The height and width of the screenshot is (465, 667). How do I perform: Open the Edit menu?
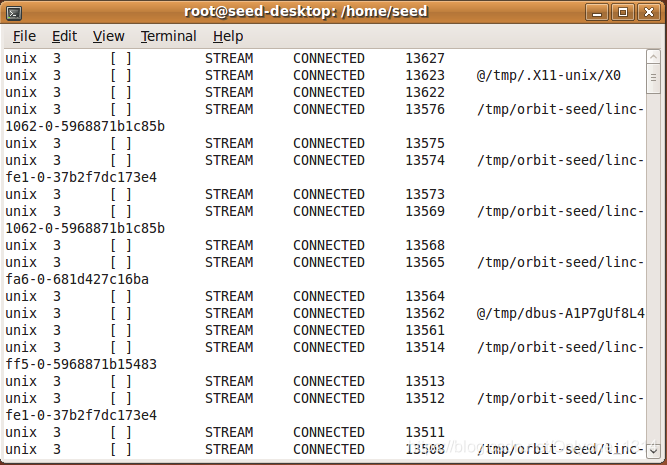64,36
